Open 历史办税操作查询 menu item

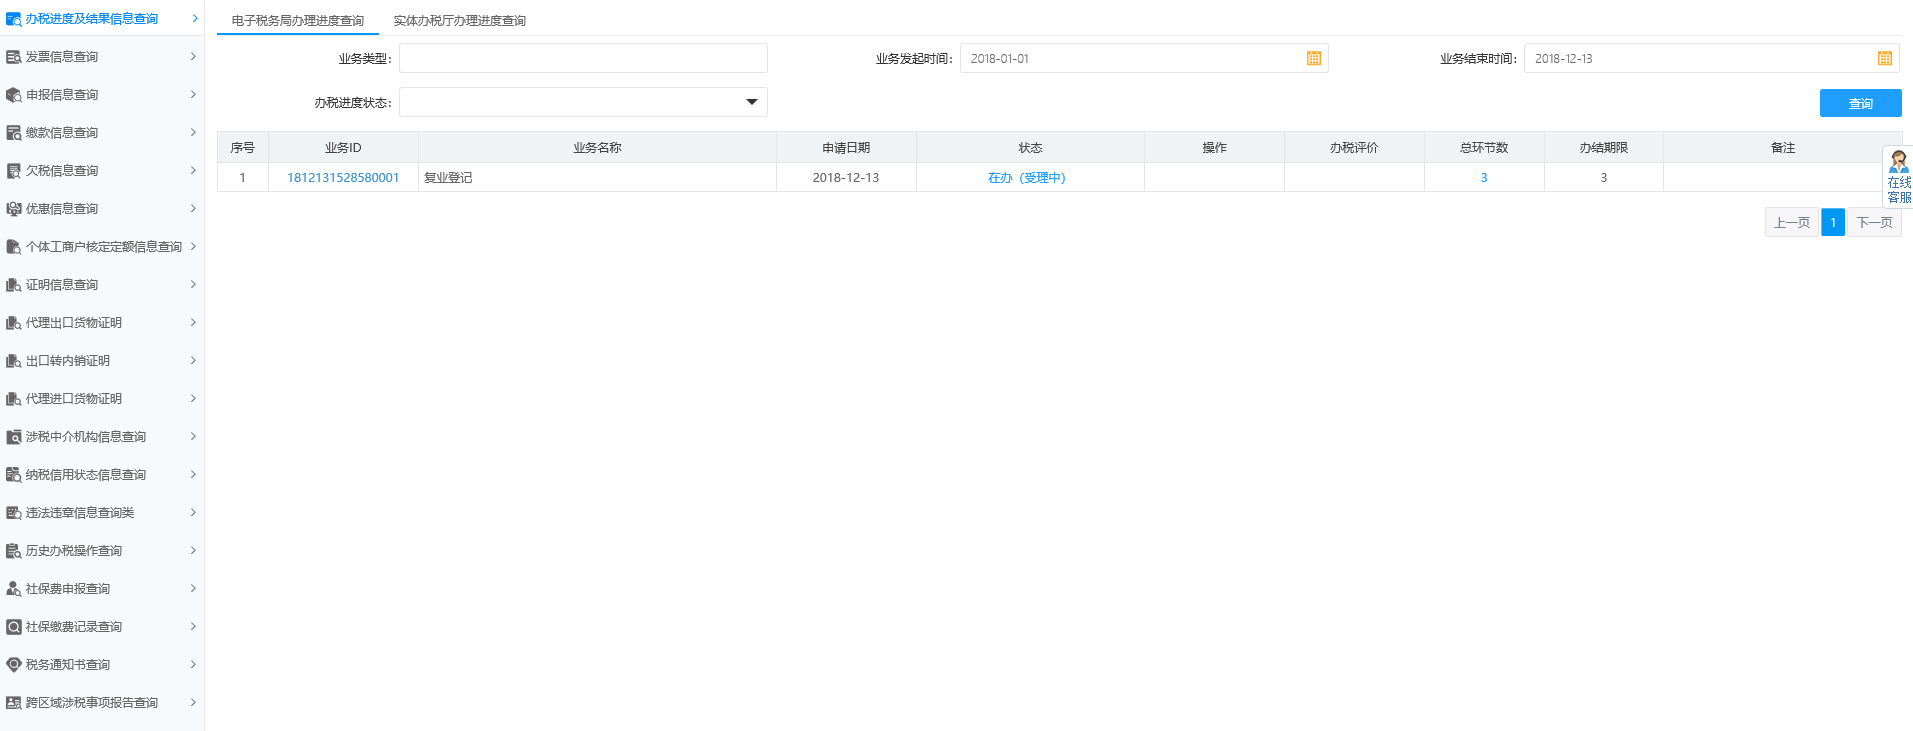click(x=102, y=551)
